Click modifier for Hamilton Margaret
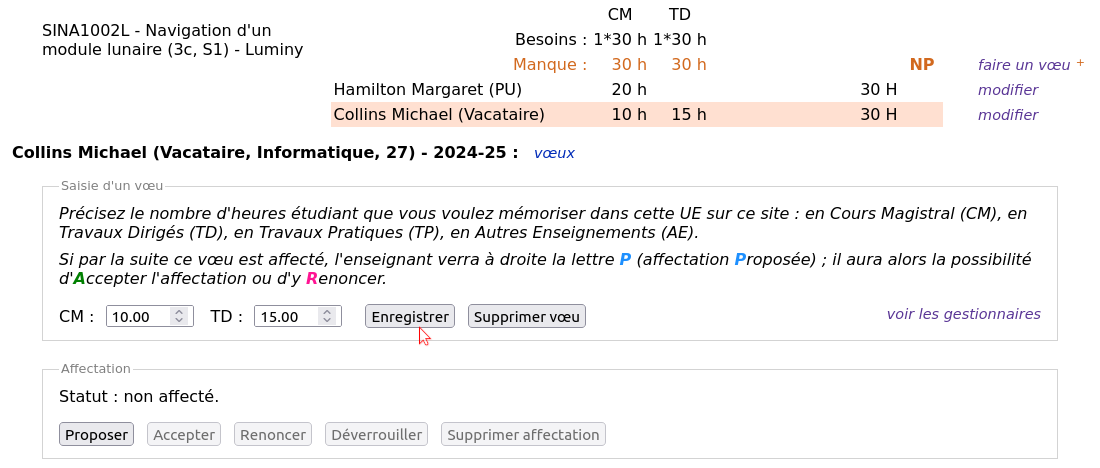Image resolution: width=1100 pixels, height=468 pixels. 1008,90
